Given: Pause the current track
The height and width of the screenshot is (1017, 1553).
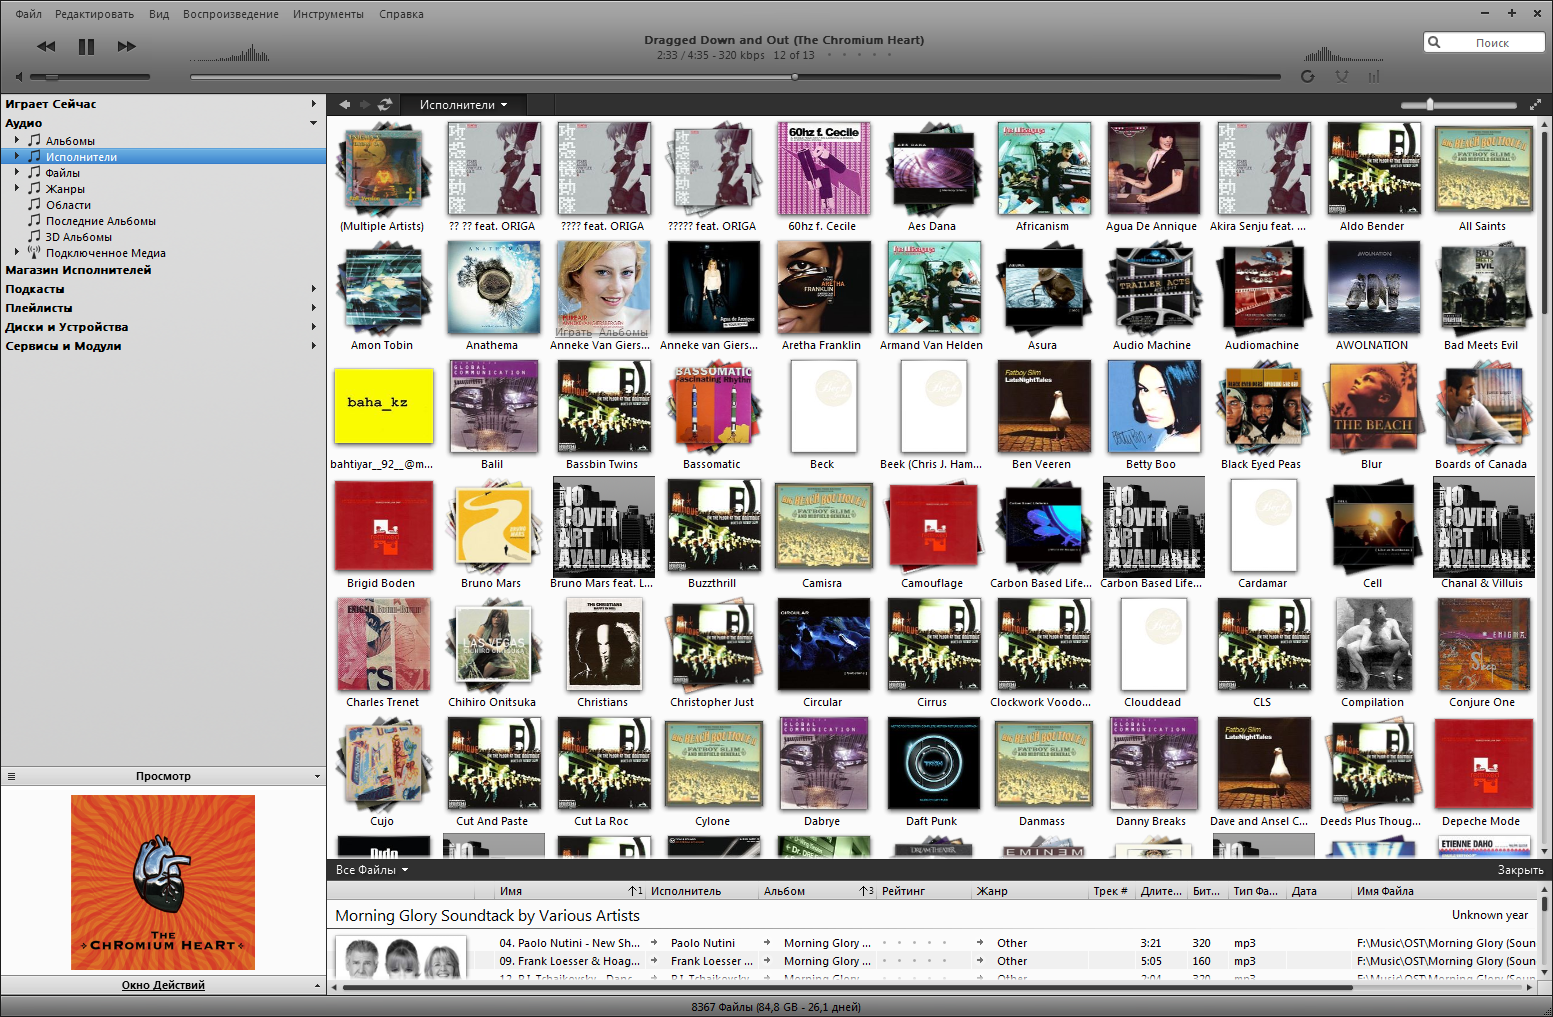Looking at the screenshot, I should (x=86, y=46).
